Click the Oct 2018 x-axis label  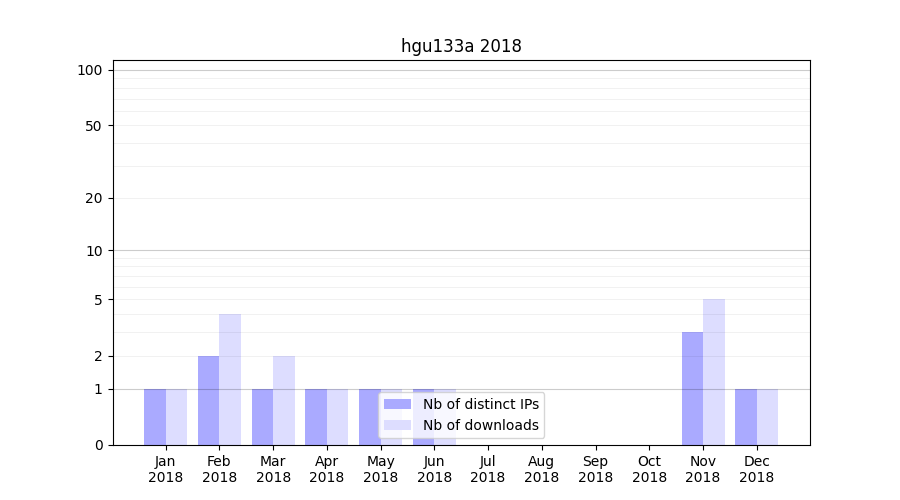(x=649, y=469)
